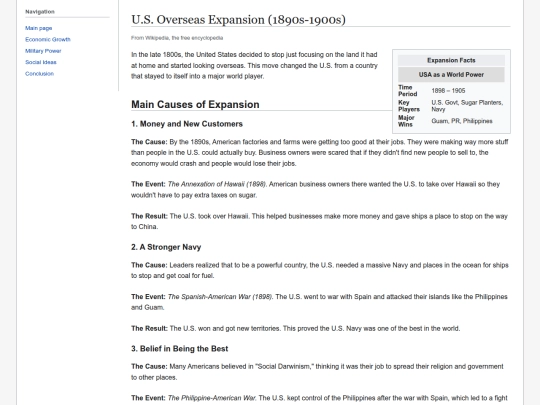This screenshot has width=540, height=405.
Task: Click 'The Result: The U.S. took over Hawaii' paragraph
Action: (319, 221)
